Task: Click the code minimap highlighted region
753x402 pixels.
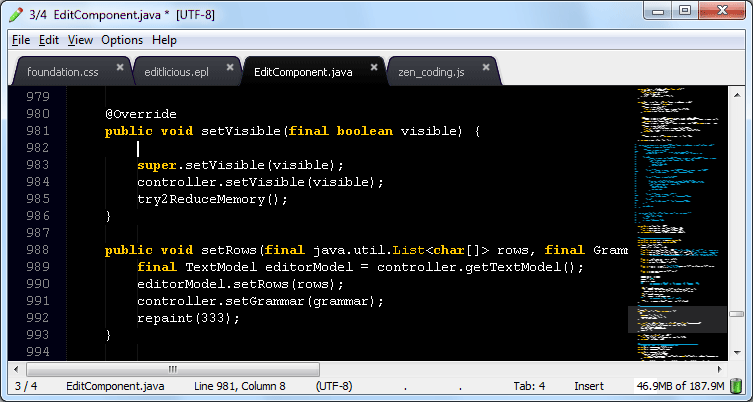Action: coord(677,319)
